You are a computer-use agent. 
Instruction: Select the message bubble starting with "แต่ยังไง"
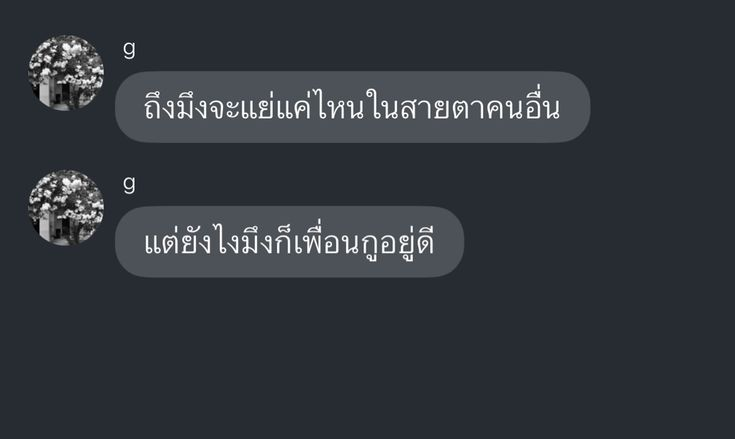(x=289, y=242)
